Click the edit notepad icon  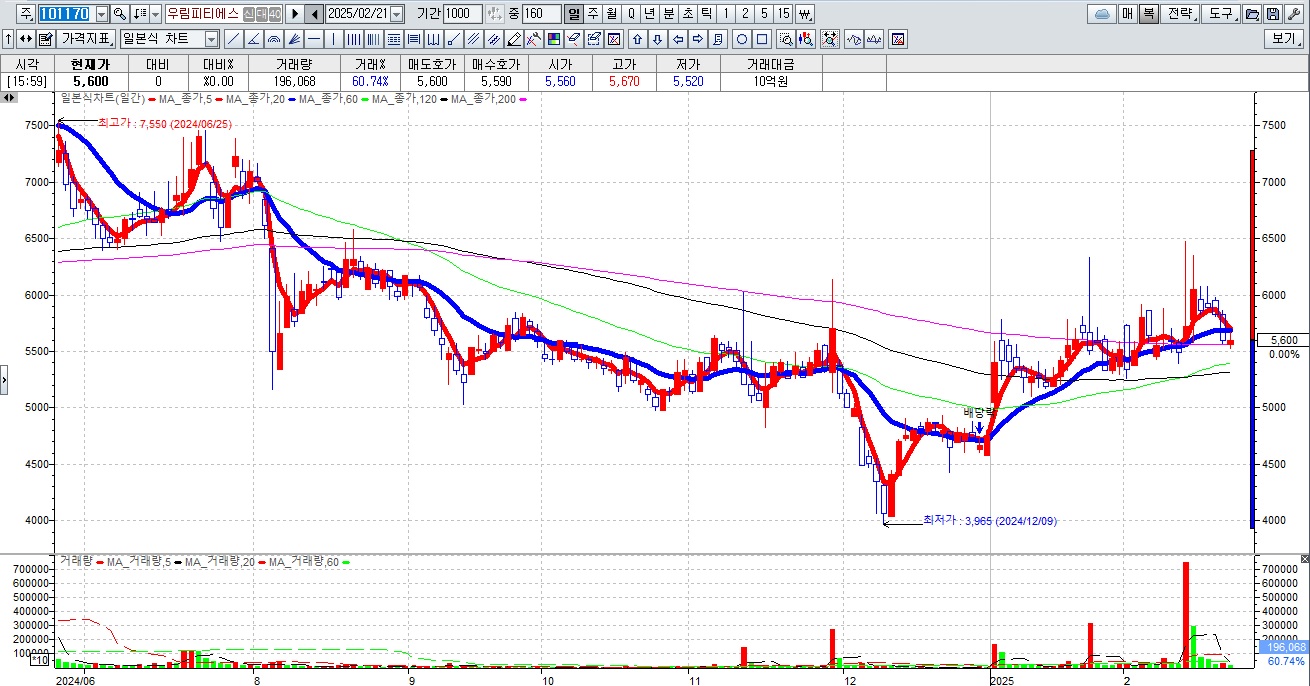click(x=45, y=39)
